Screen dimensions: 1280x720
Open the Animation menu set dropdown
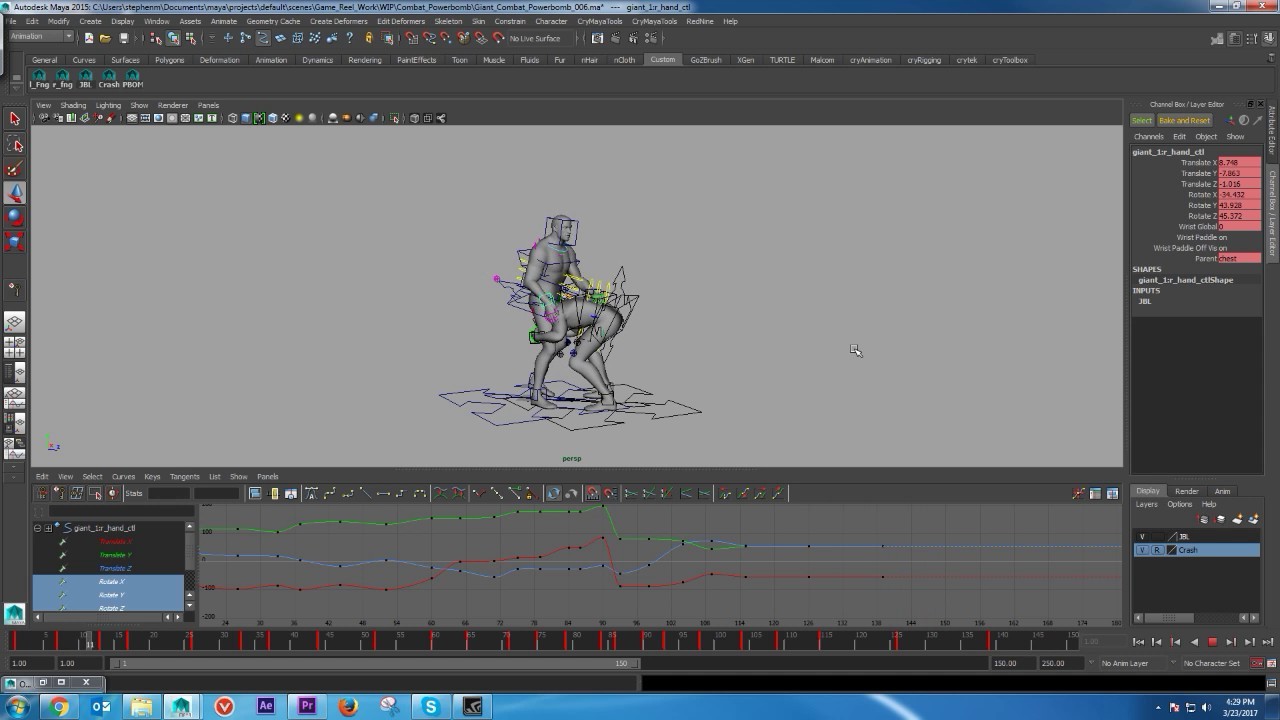click(x=38, y=37)
